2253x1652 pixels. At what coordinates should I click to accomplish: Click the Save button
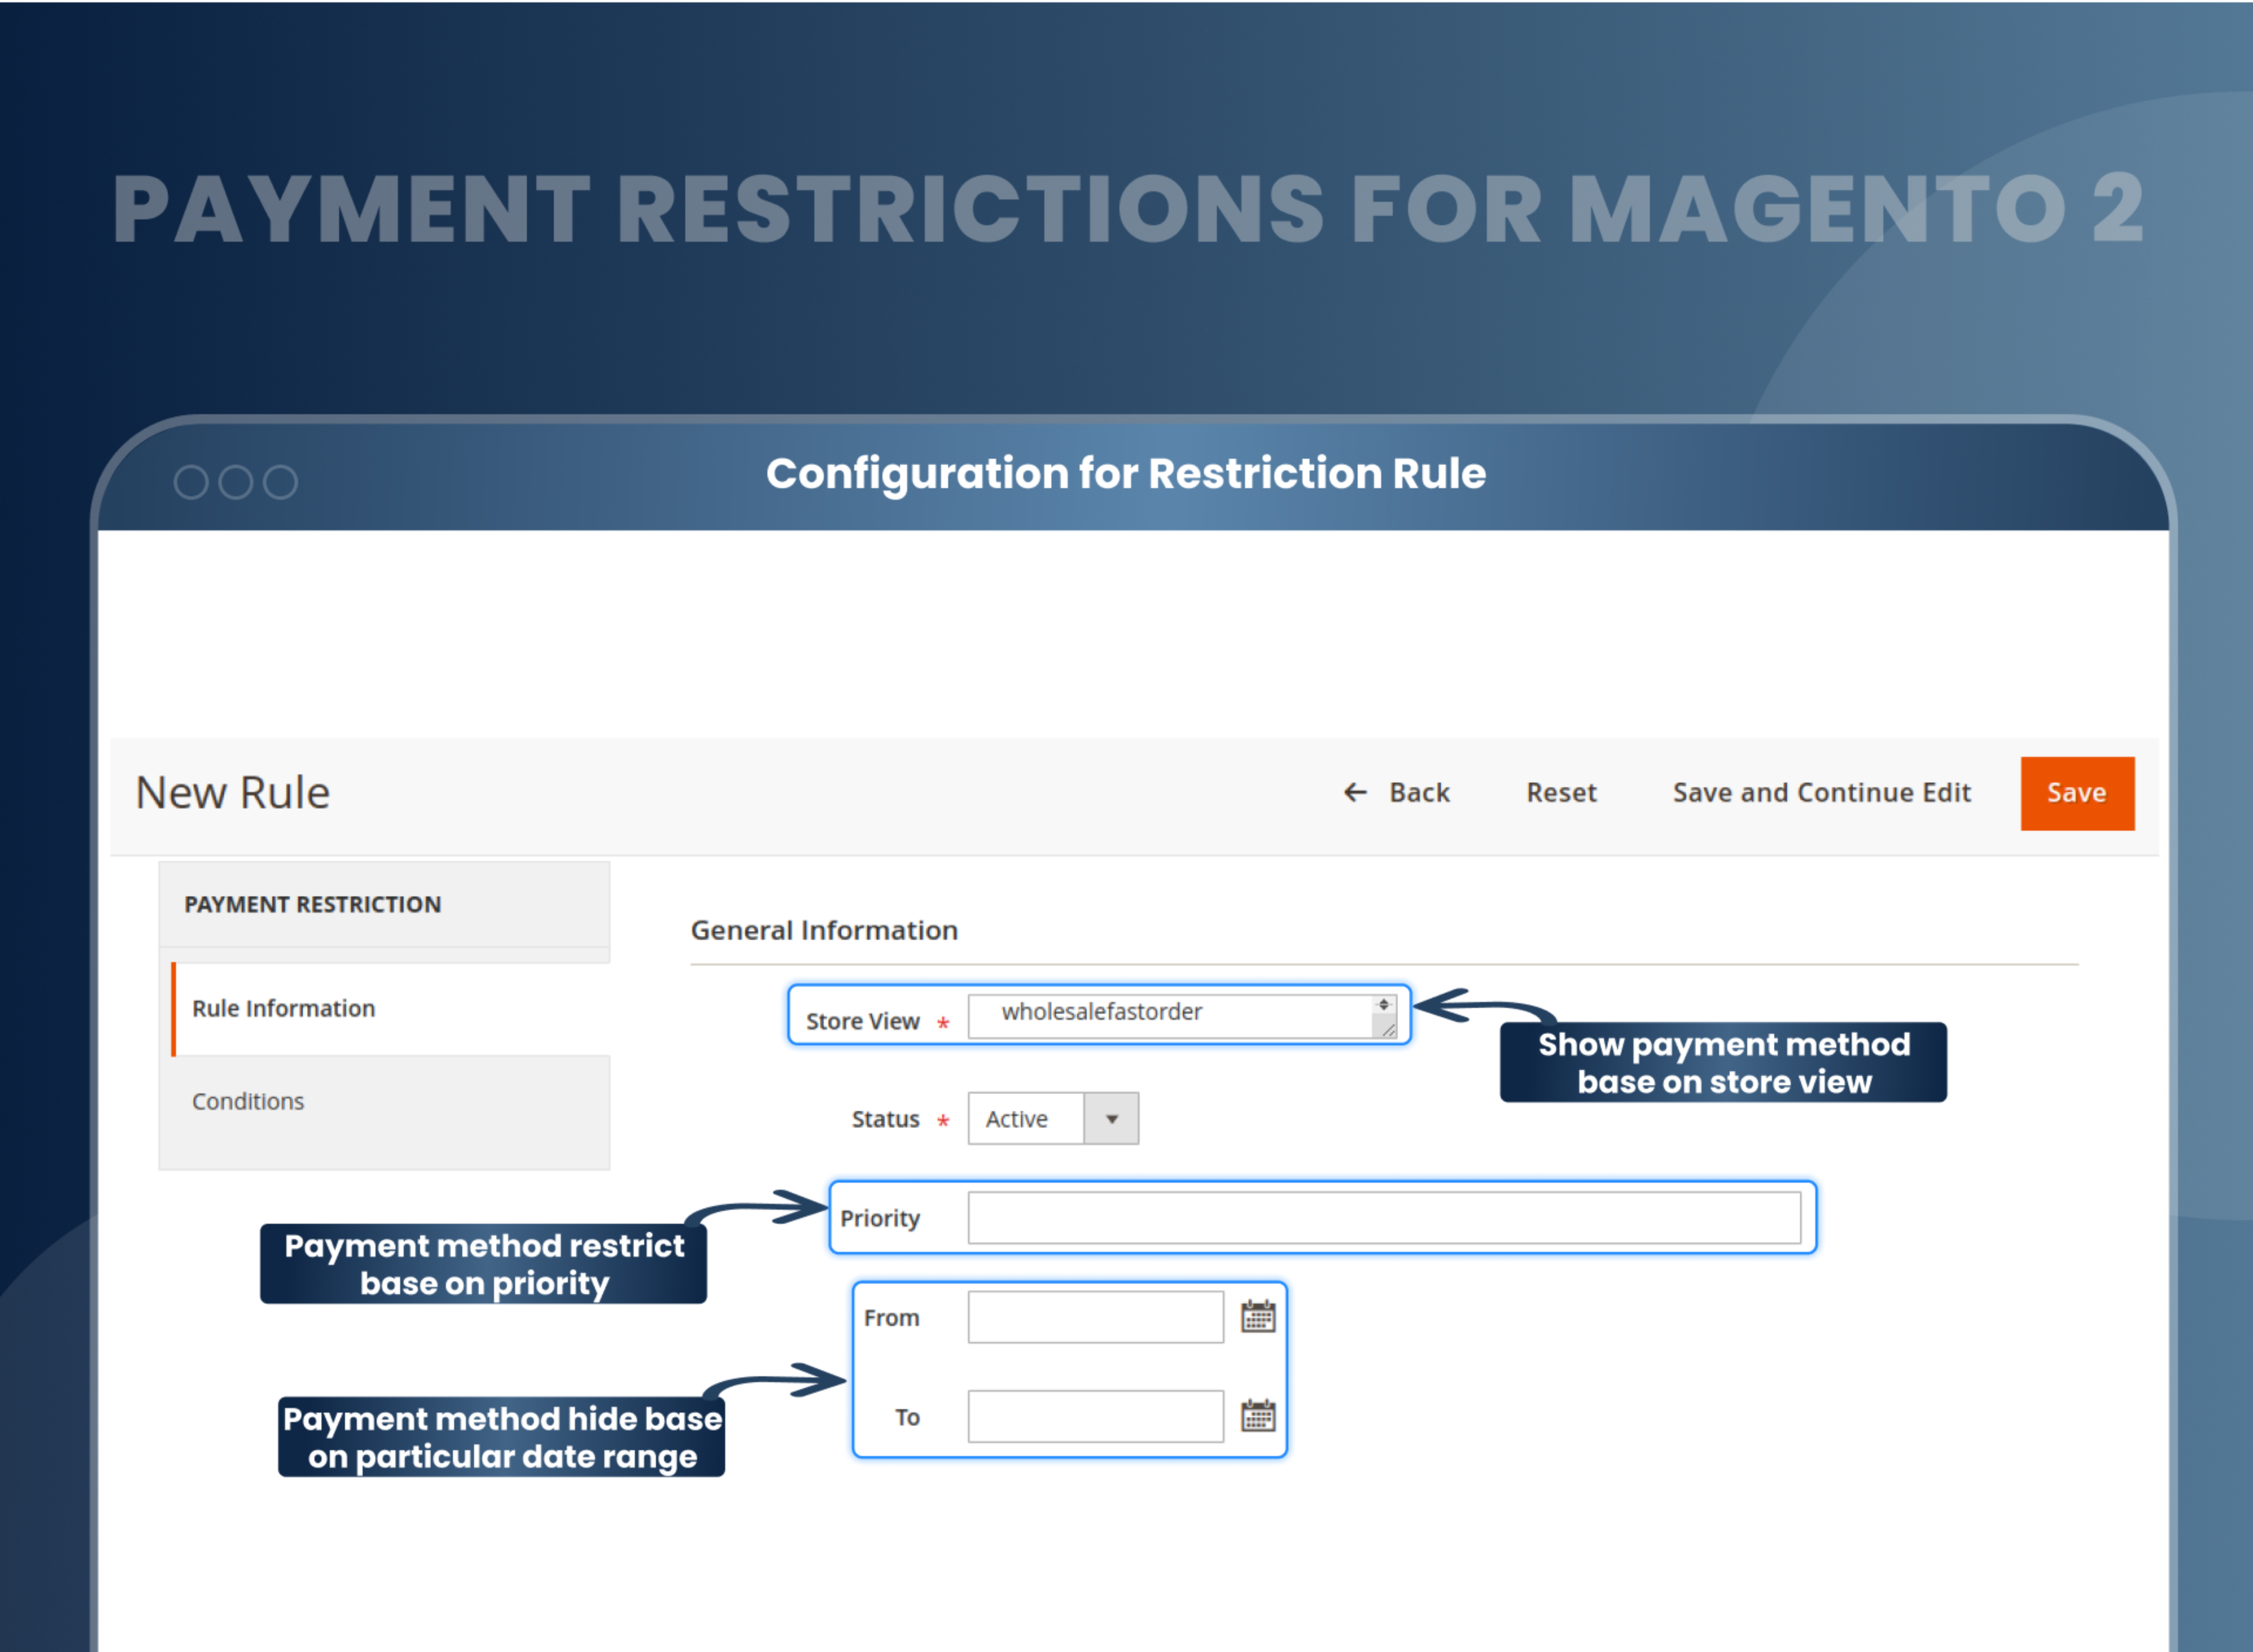2077,792
